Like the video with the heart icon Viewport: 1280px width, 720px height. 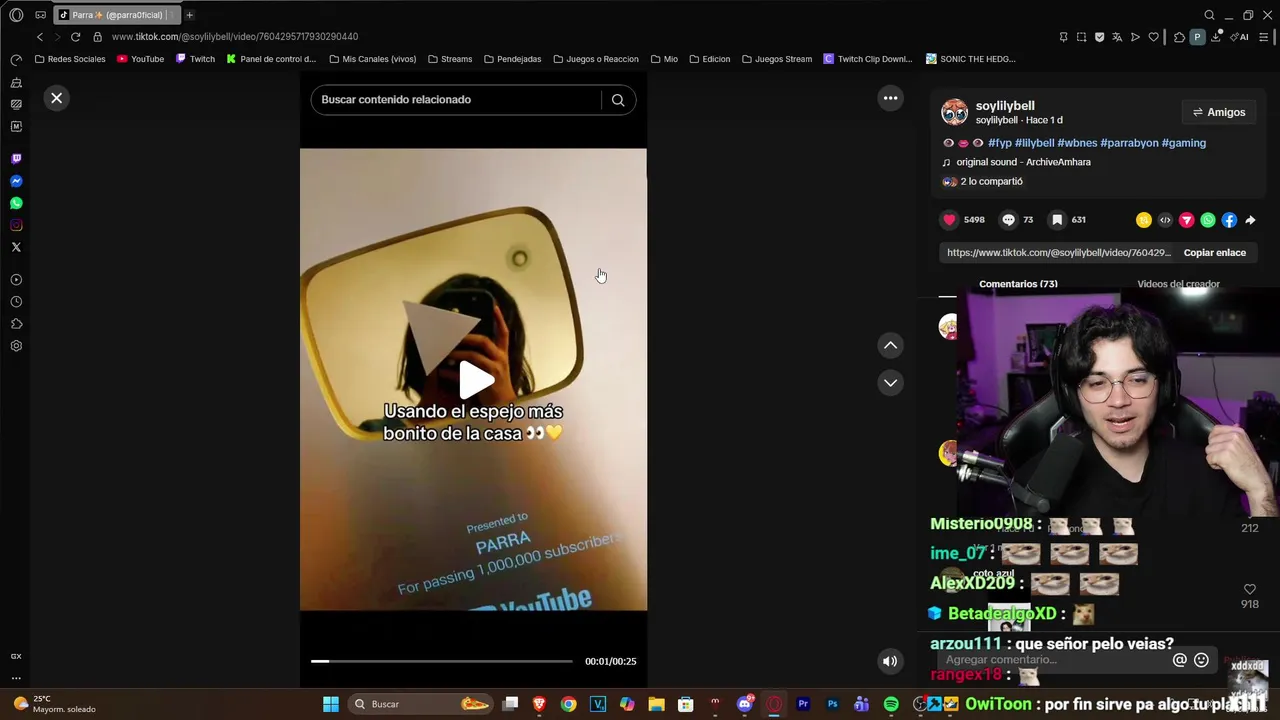949,220
